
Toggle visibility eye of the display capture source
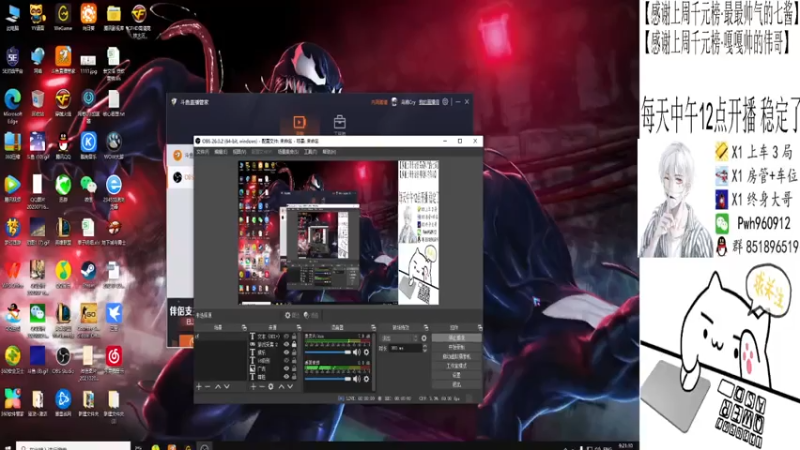(x=286, y=344)
